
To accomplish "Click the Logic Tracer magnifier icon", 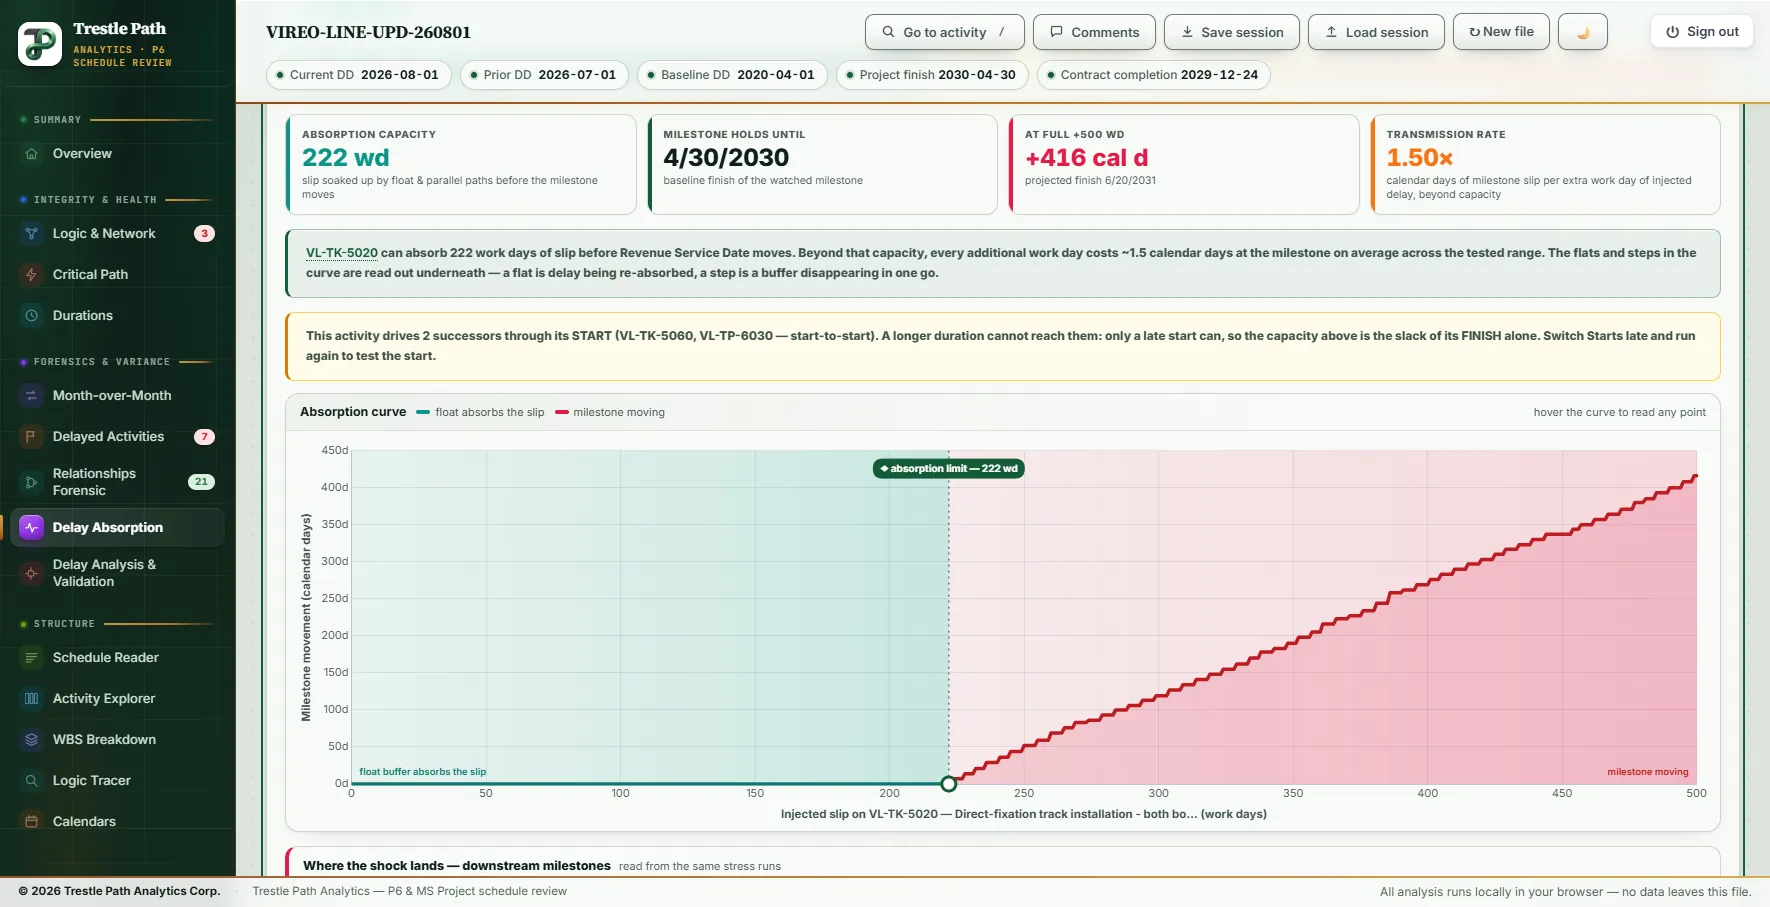I will pyautogui.click(x=31, y=781).
